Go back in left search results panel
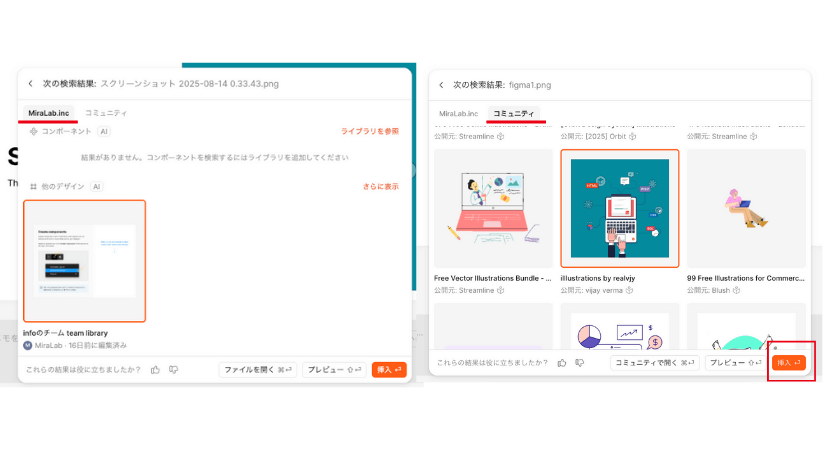Screen dimensions: 830x450 (31, 84)
